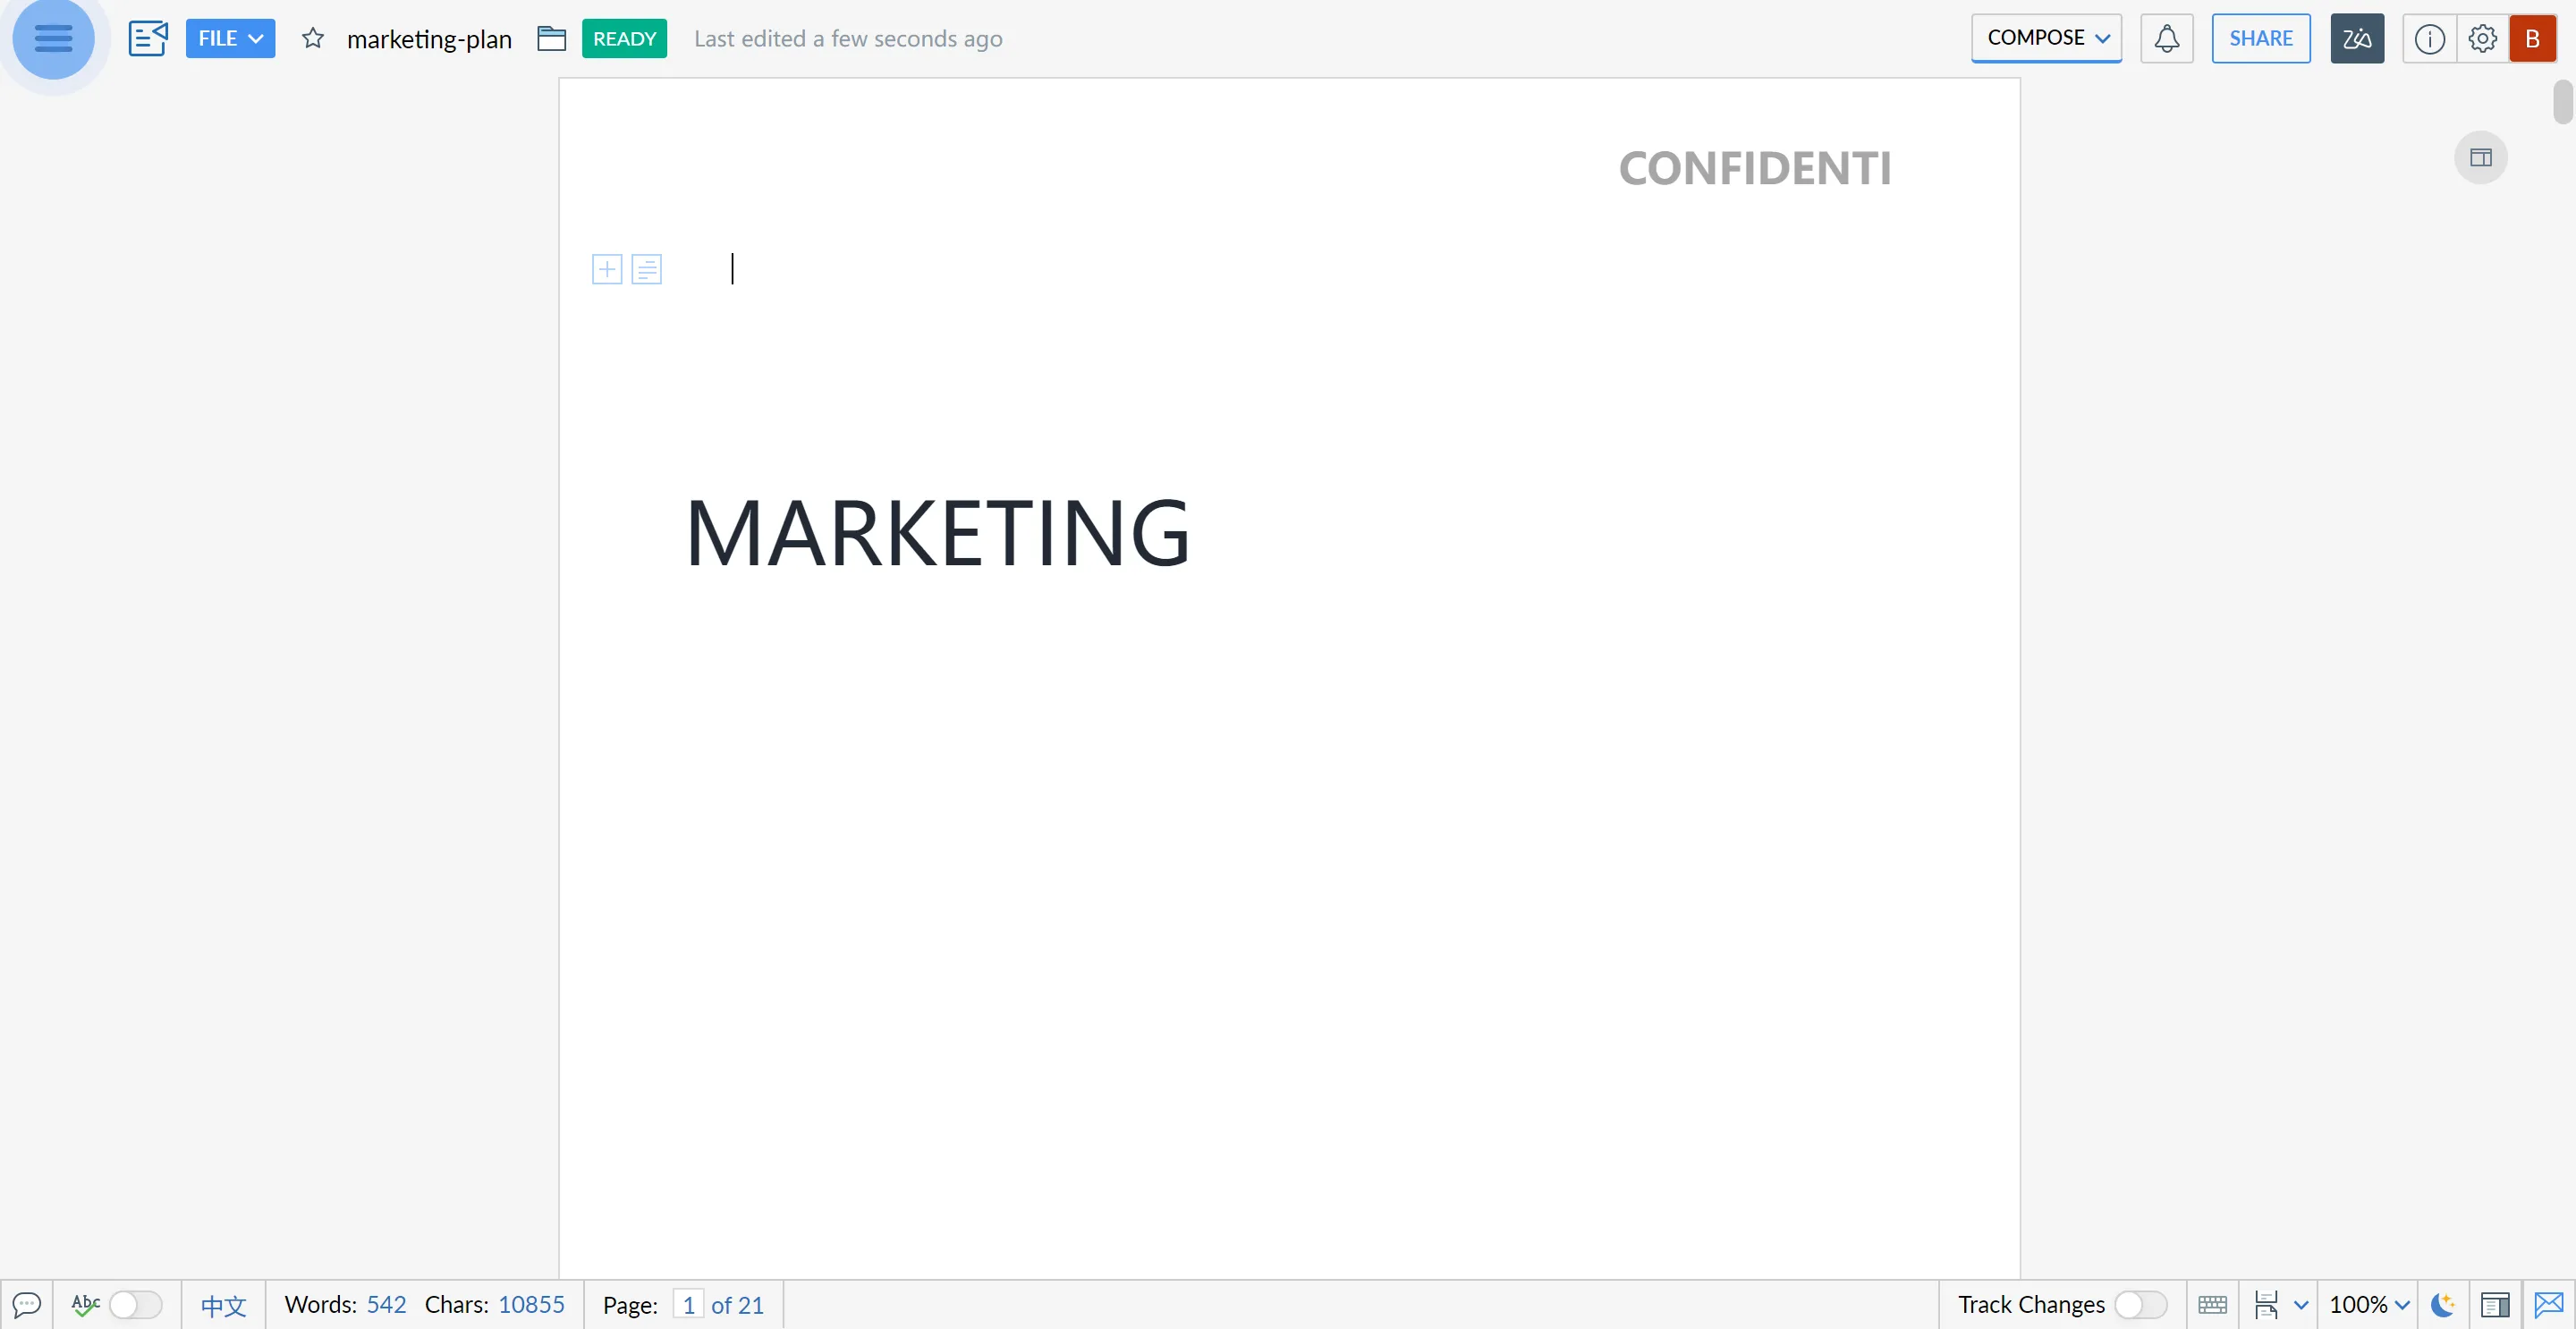Click the star/favorite icon
The image size is (2576, 1329).
[x=312, y=38]
